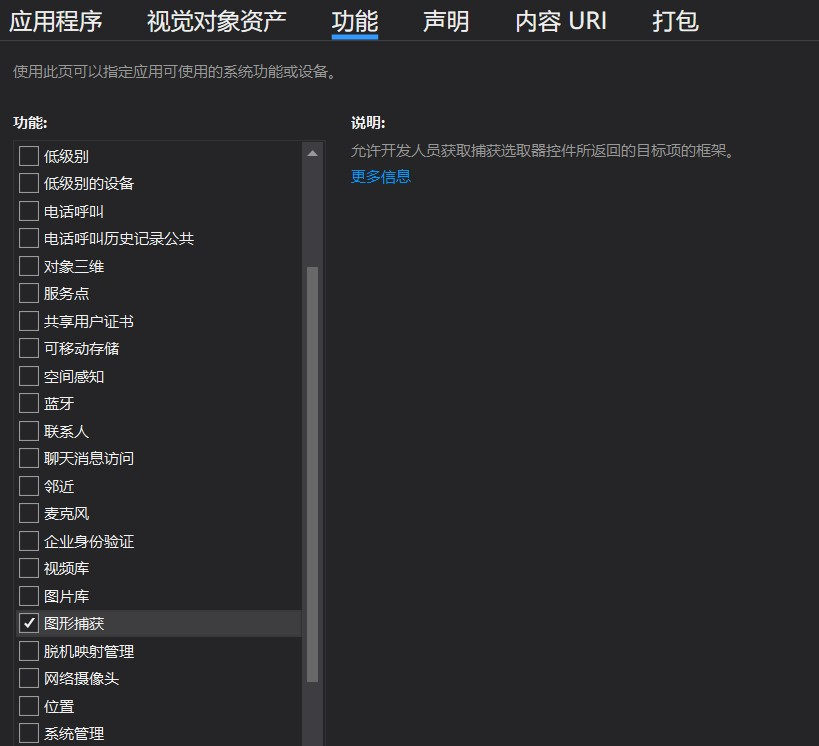Enable the 图片库 checkbox
Image resolution: width=819 pixels, height=746 pixels.
point(29,596)
